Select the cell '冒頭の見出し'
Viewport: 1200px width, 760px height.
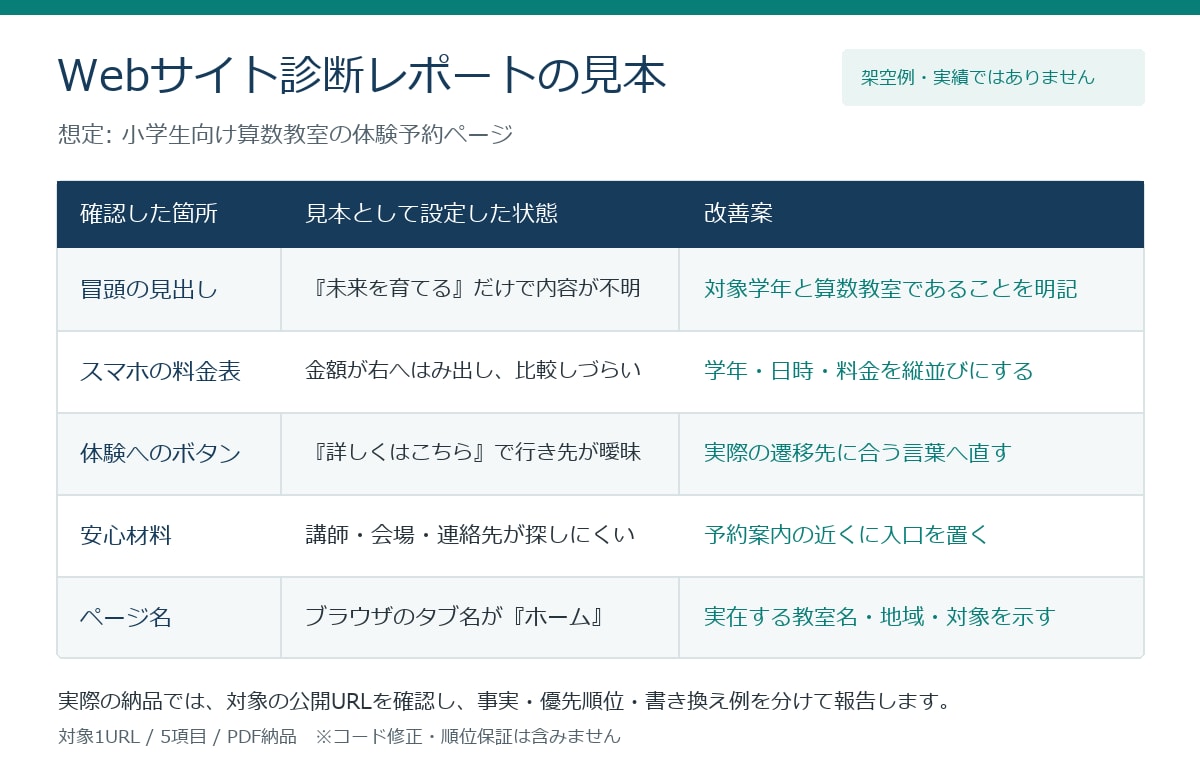tap(169, 290)
